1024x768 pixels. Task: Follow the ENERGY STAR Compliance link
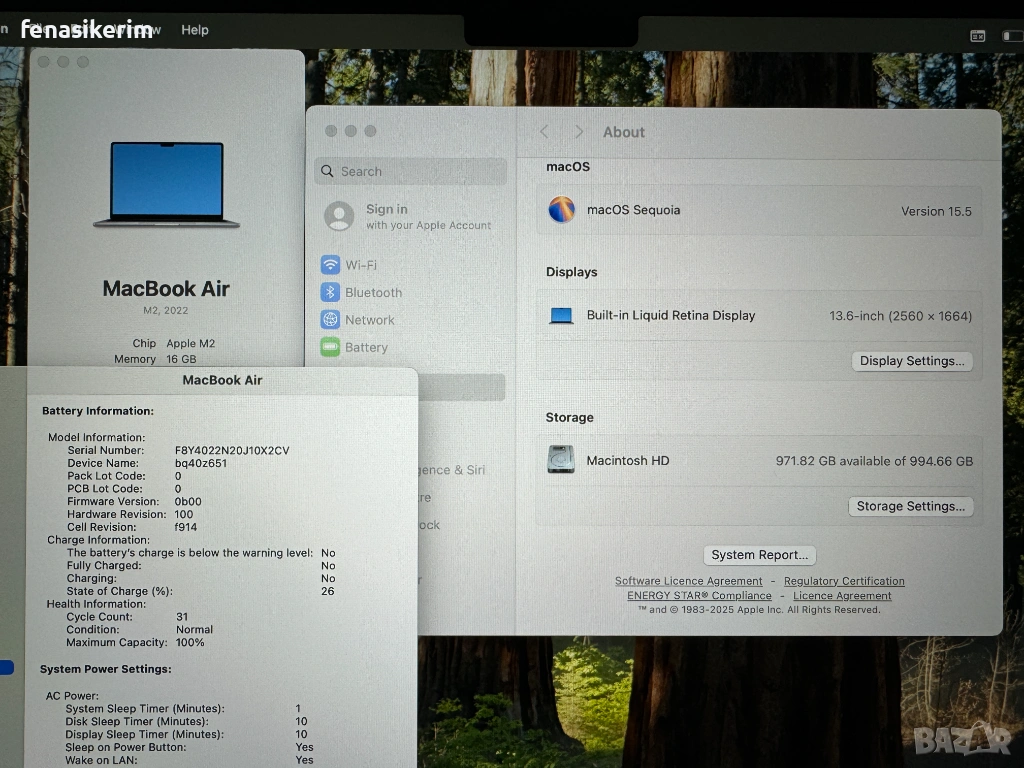[x=699, y=595]
